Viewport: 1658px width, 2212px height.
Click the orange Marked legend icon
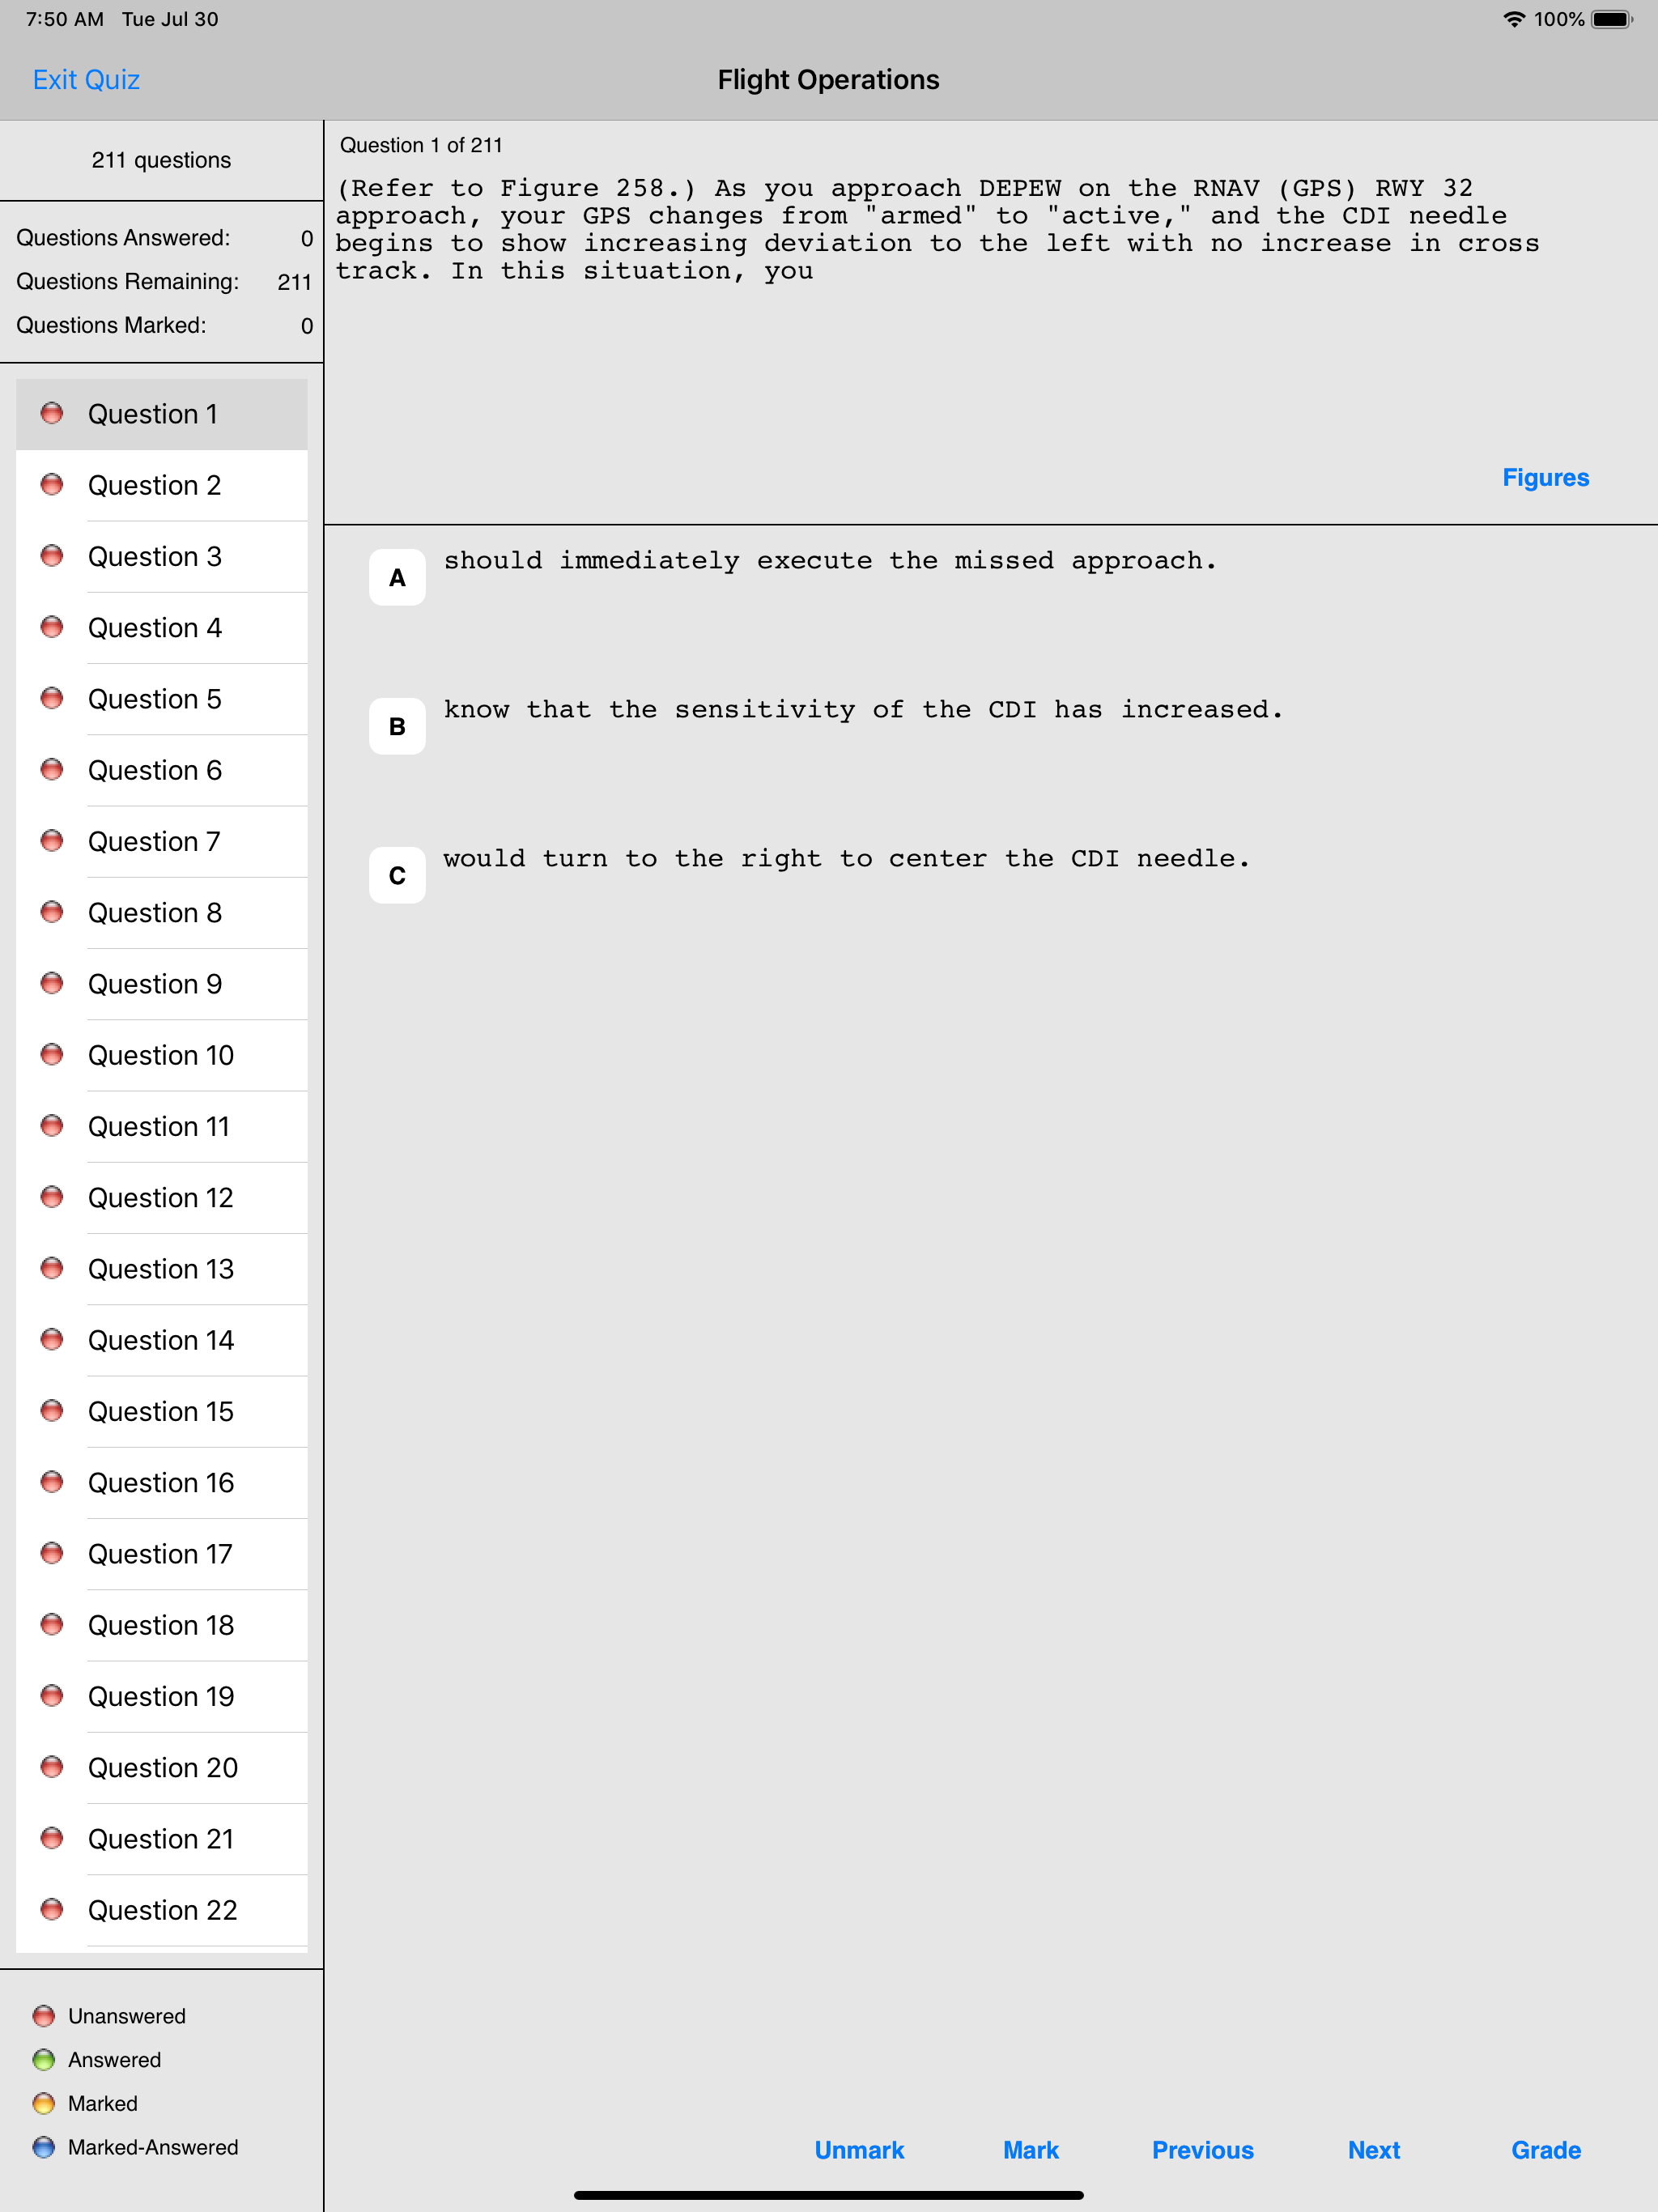pyautogui.click(x=43, y=2103)
